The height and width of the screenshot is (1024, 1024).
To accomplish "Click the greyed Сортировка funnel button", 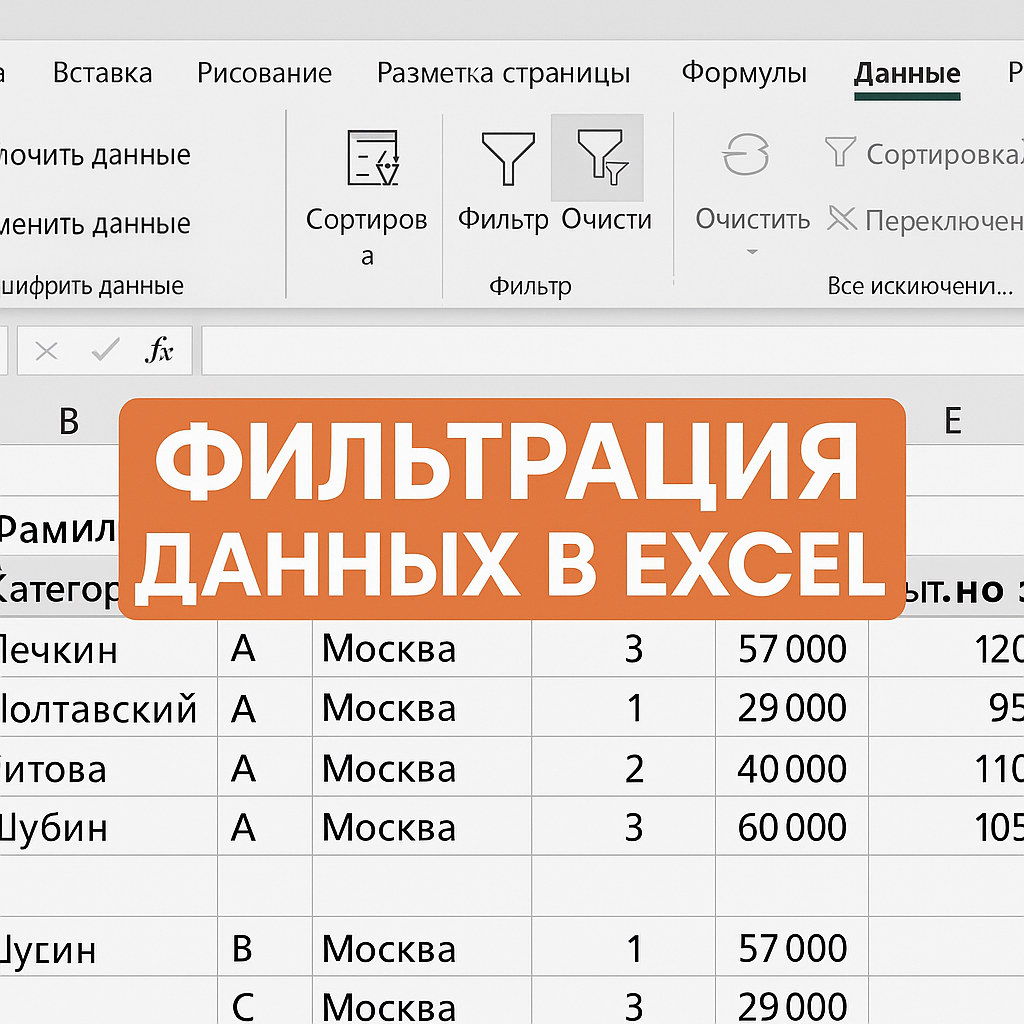I will [922, 153].
